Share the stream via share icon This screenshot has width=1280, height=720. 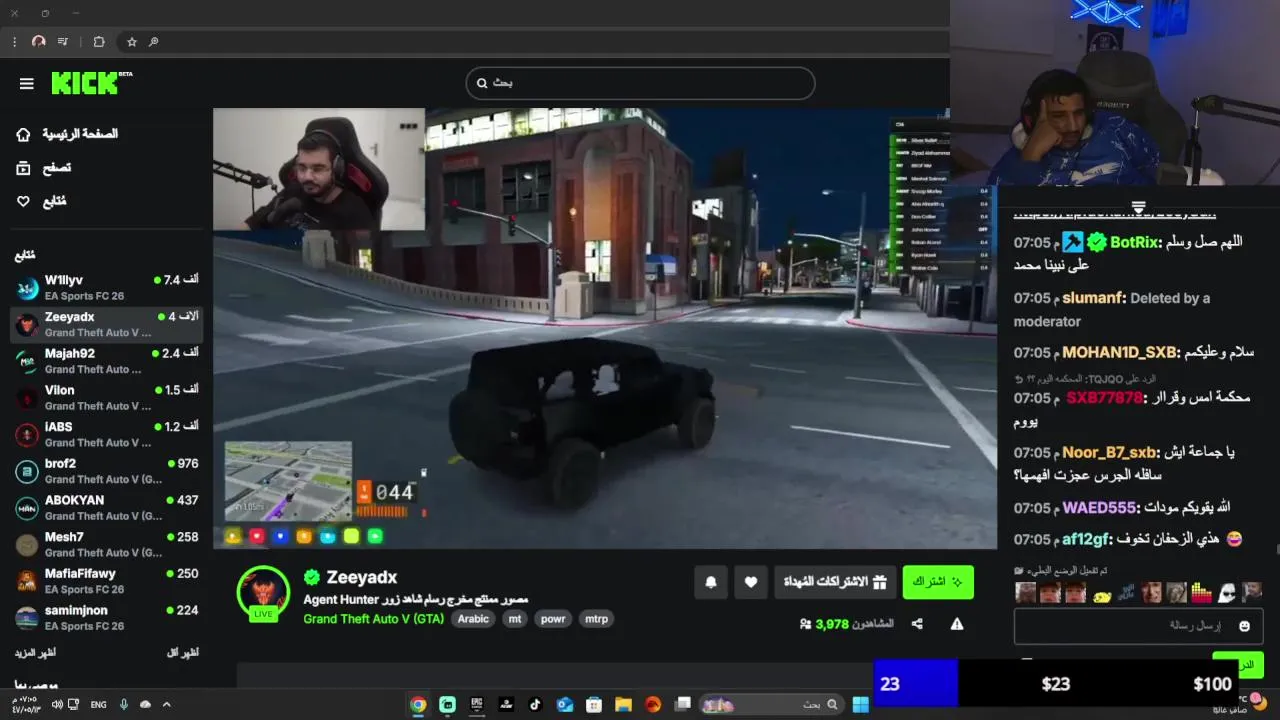pyautogui.click(x=917, y=624)
